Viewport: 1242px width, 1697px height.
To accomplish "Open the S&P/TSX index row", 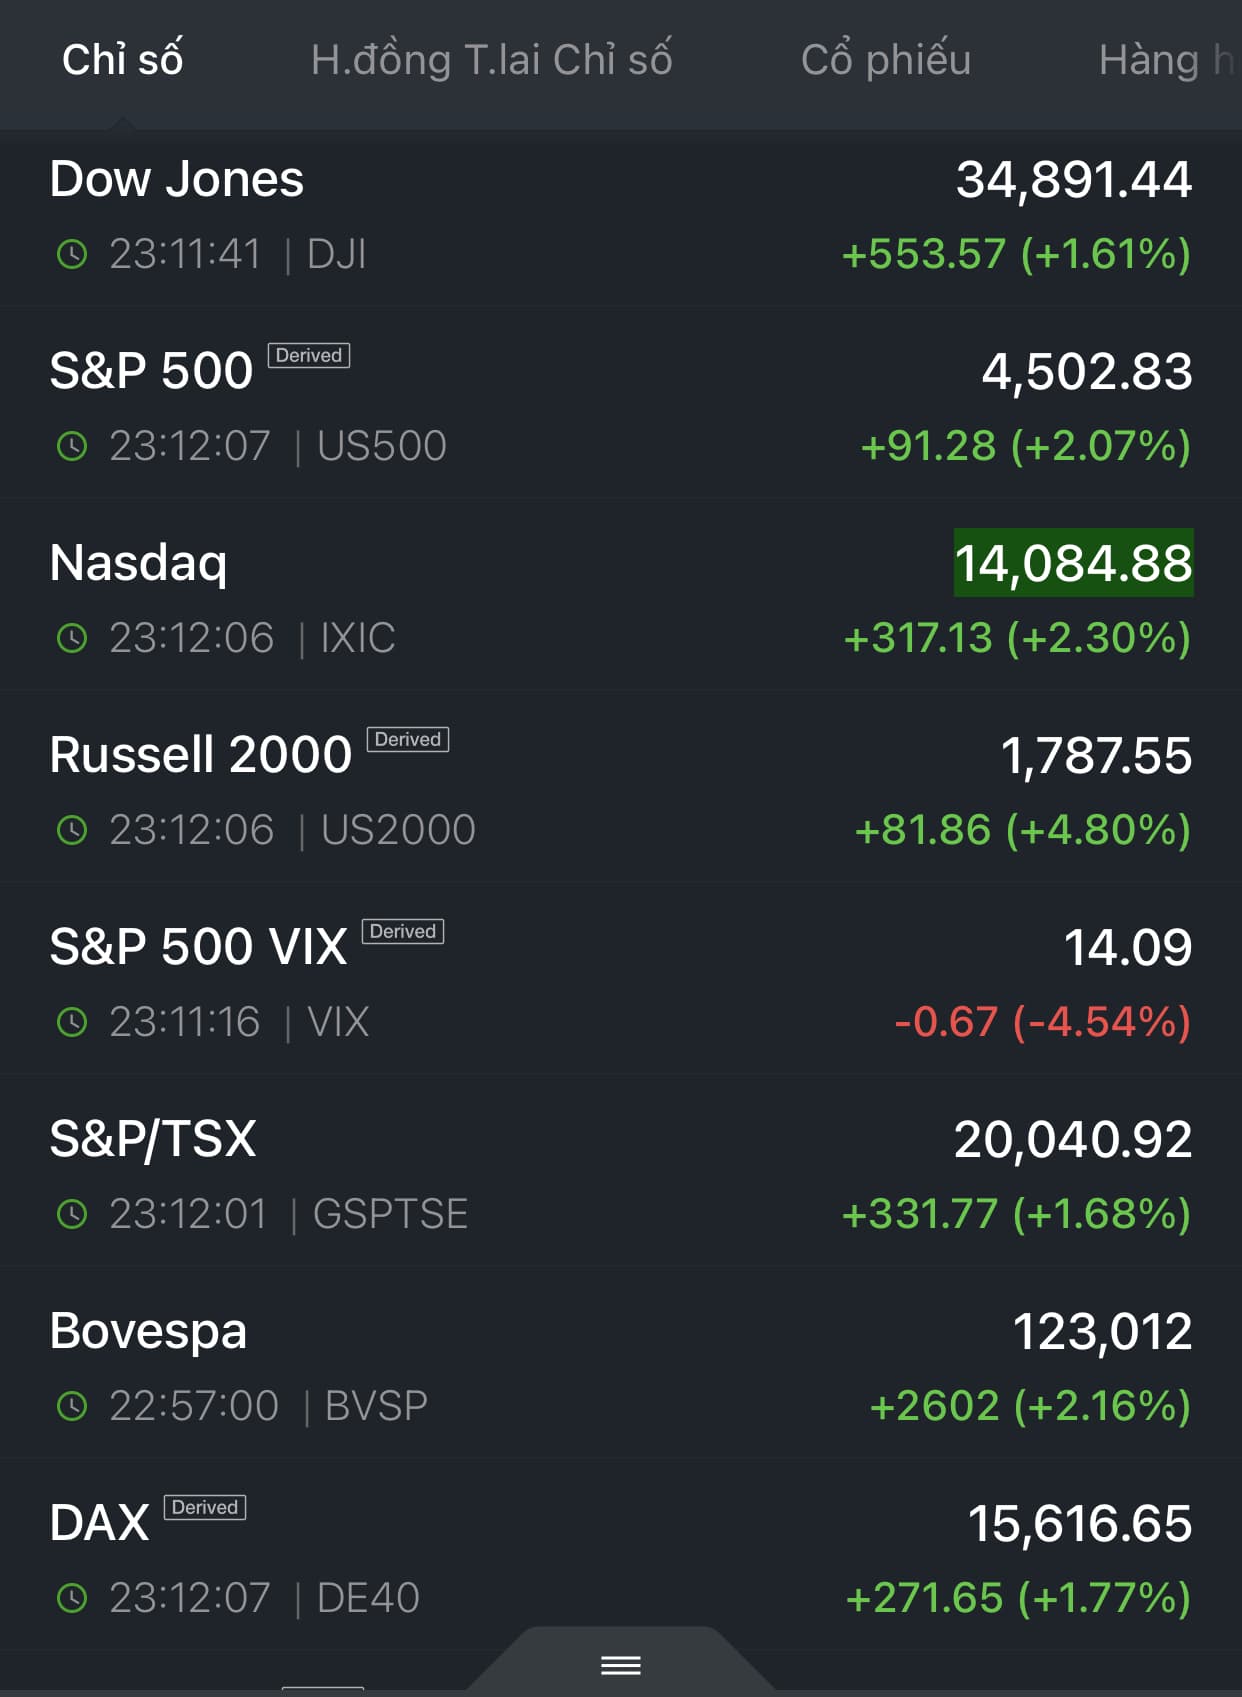I will tap(153, 1139).
